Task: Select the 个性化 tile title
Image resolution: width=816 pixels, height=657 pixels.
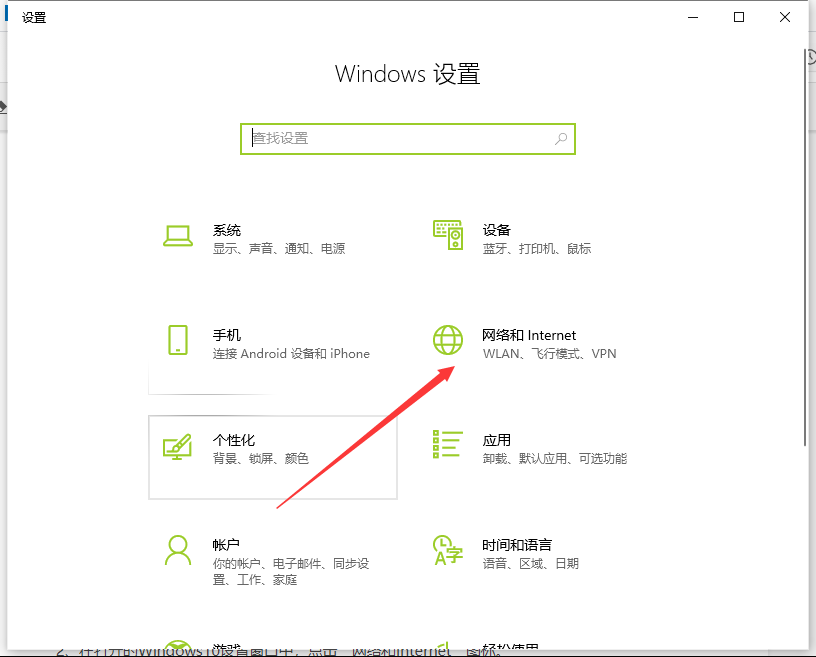Action: tap(234, 440)
